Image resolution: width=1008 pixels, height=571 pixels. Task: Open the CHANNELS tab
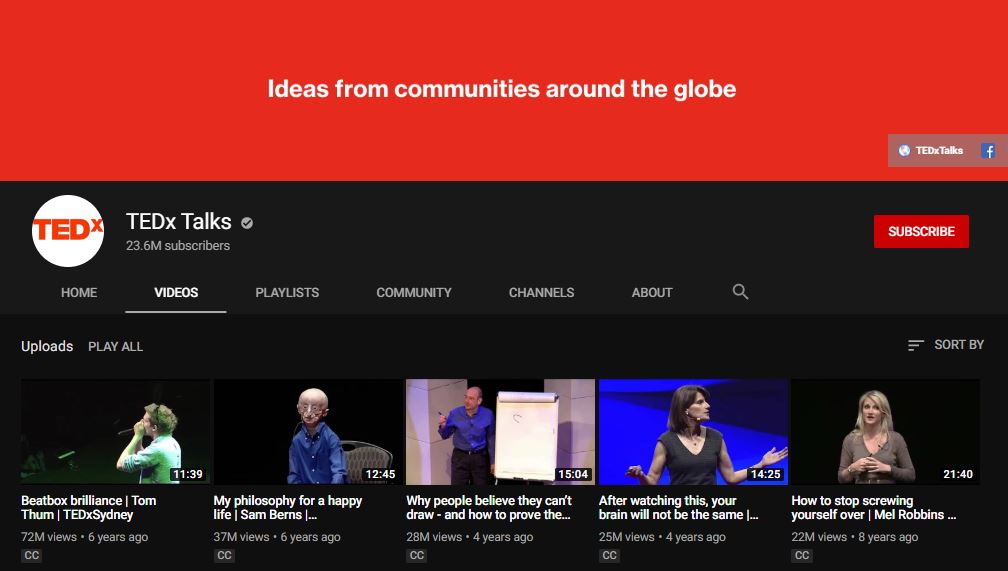pyautogui.click(x=541, y=293)
